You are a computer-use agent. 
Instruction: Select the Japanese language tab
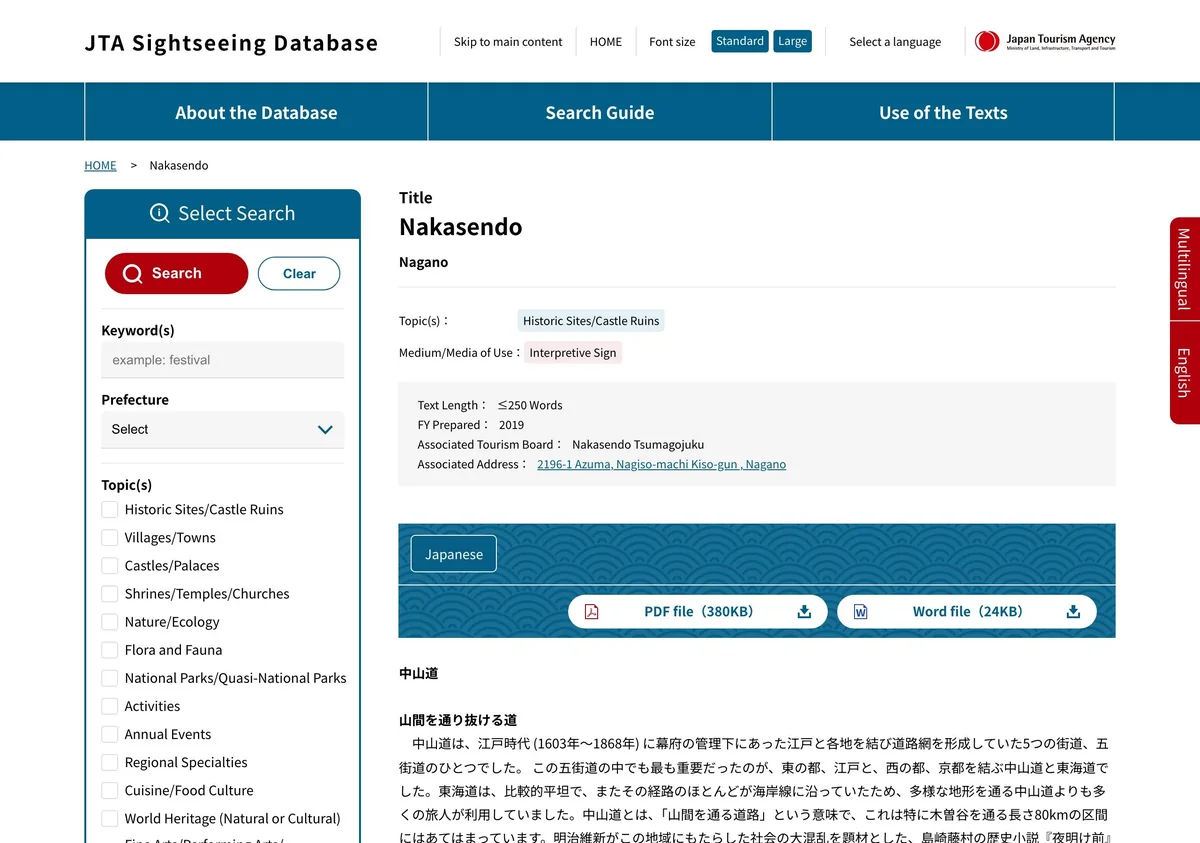click(x=454, y=554)
